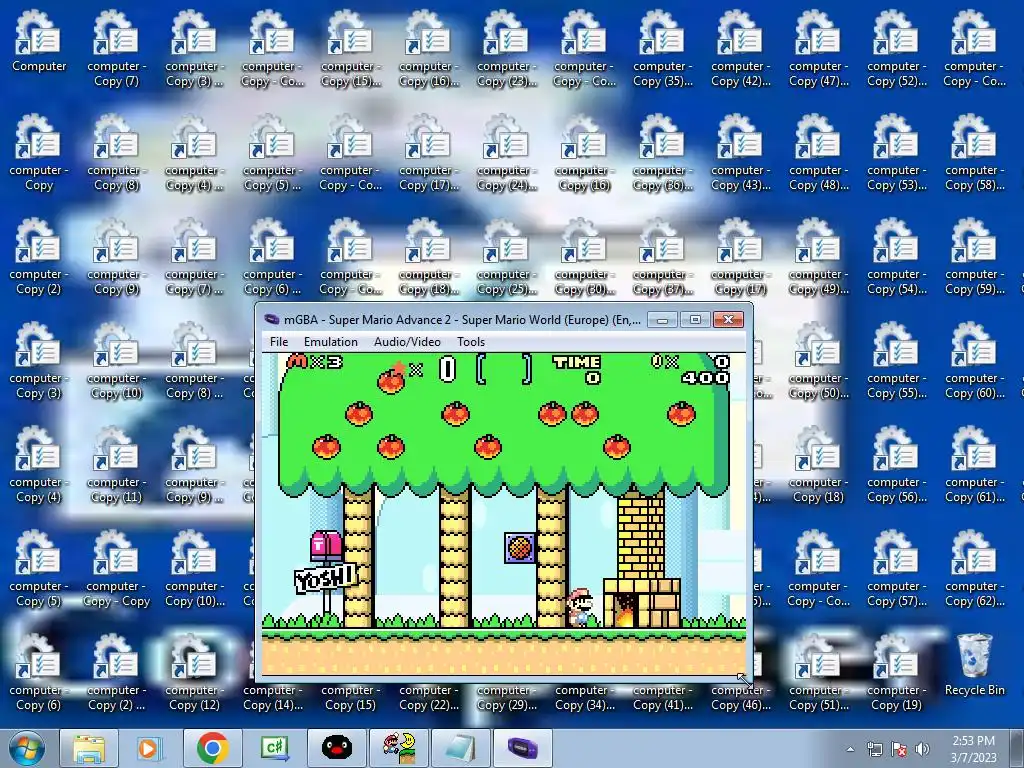Select the 'computer - Copy (52)...' shortcut

point(897,48)
